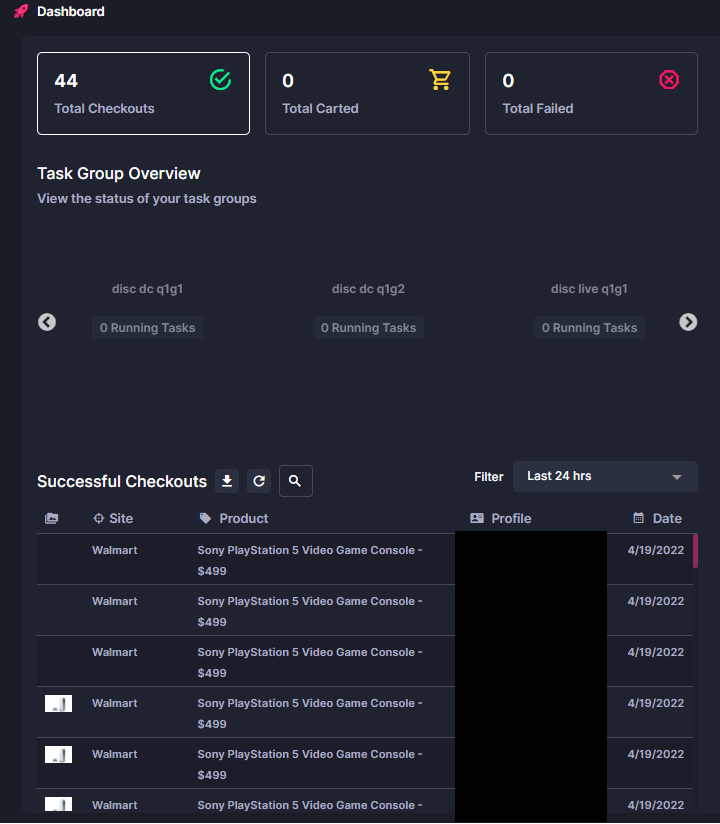
Task: Click the yellow cart icon on Total Carted
Action: coord(440,80)
